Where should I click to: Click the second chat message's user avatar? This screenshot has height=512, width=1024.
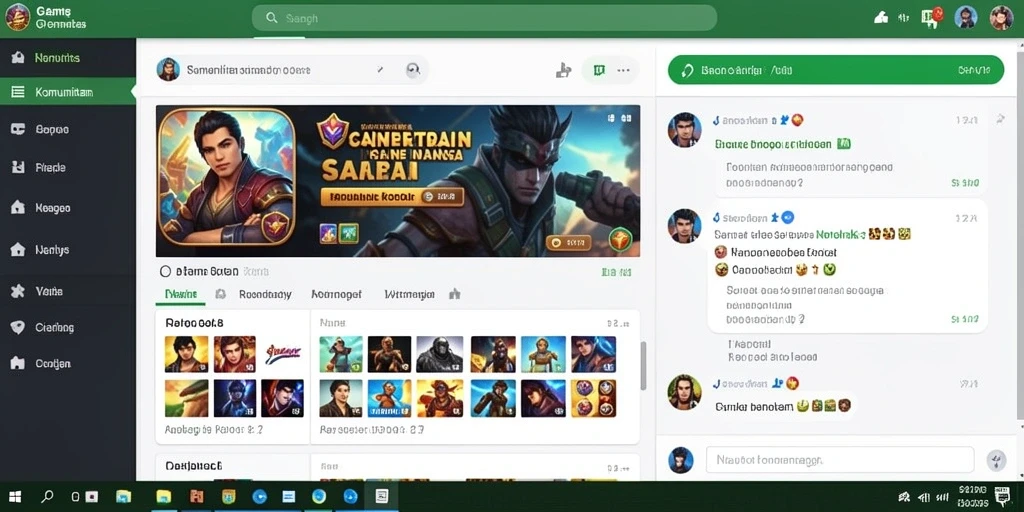[684, 226]
